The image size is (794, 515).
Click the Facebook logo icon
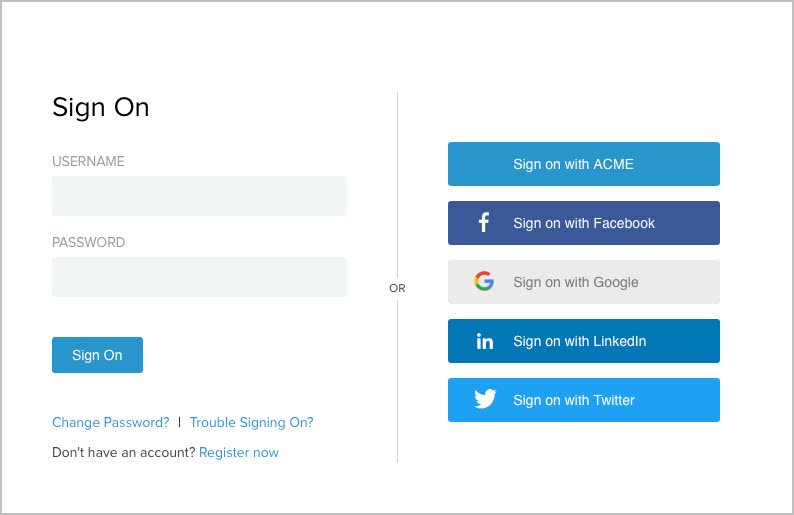tap(484, 223)
